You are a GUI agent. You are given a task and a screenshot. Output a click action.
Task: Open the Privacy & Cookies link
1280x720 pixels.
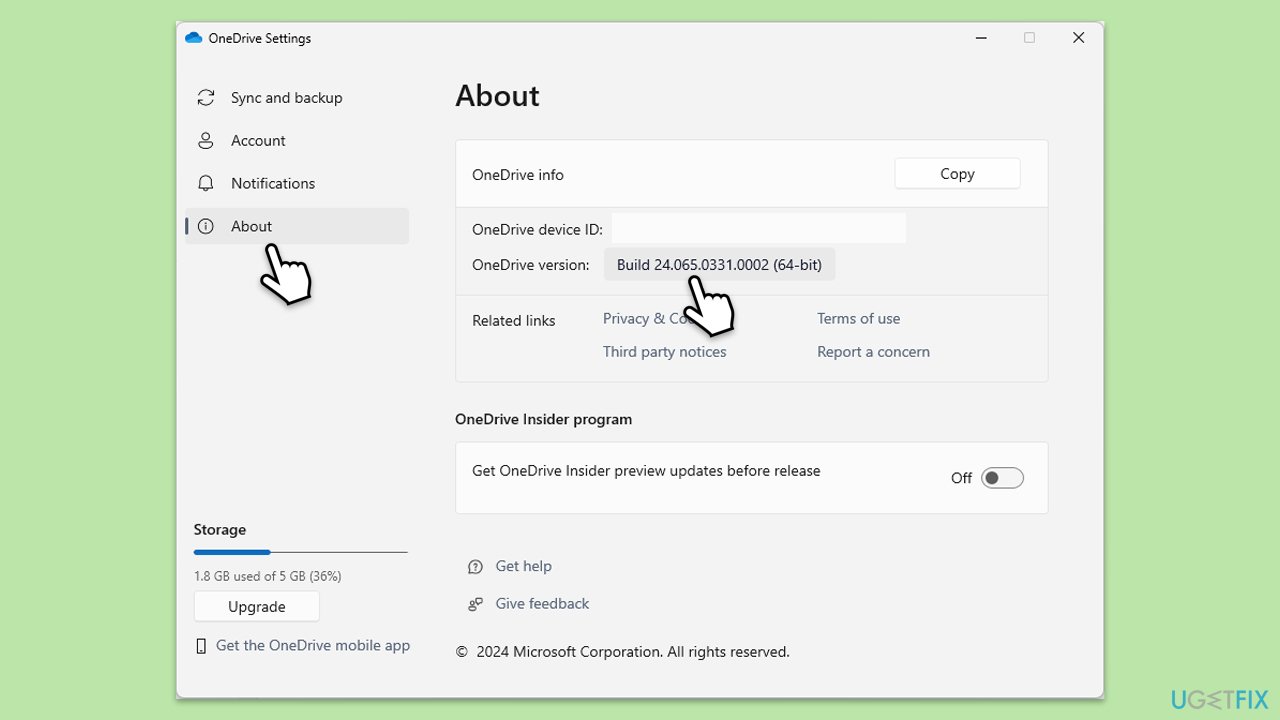pos(648,318)
